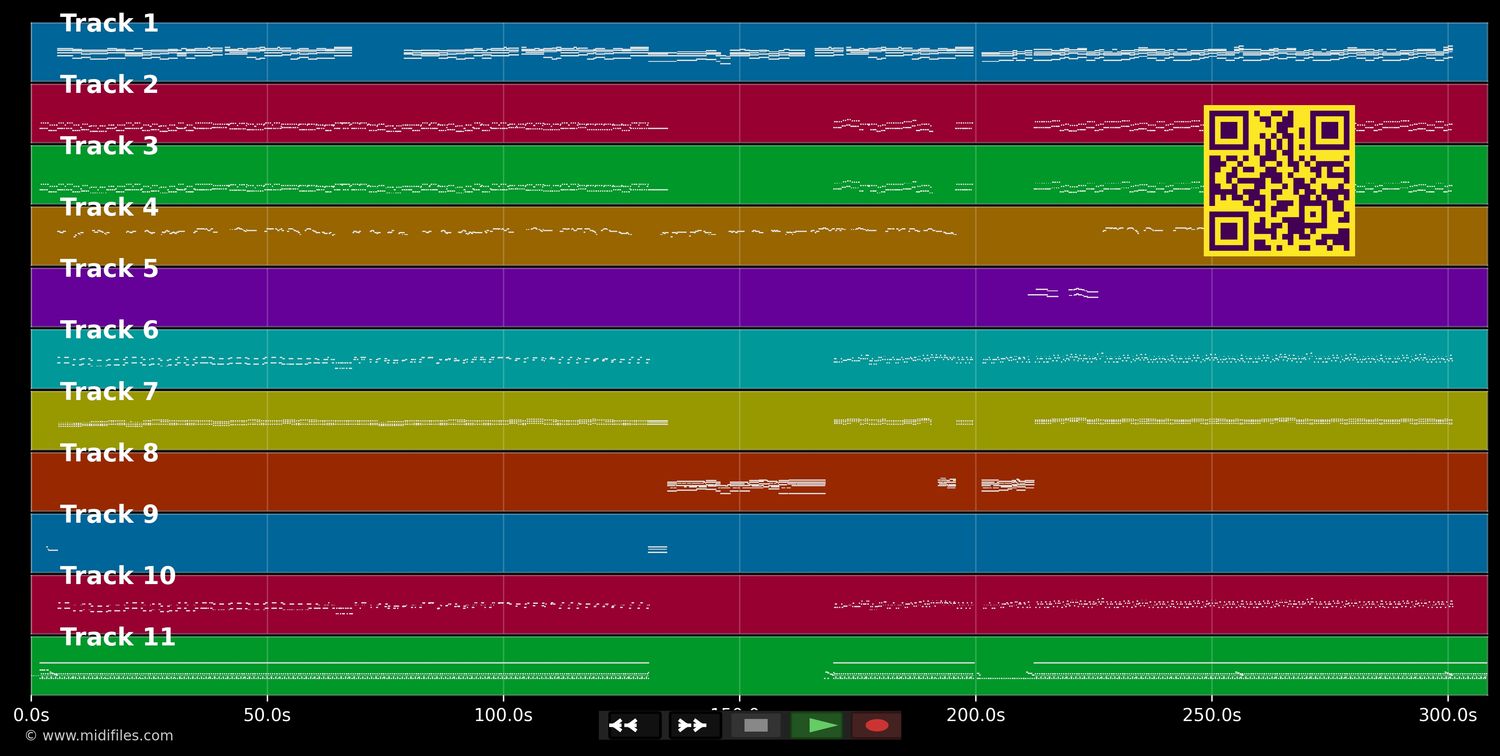
Task: Click the red Record button
Action: [876, 726]
